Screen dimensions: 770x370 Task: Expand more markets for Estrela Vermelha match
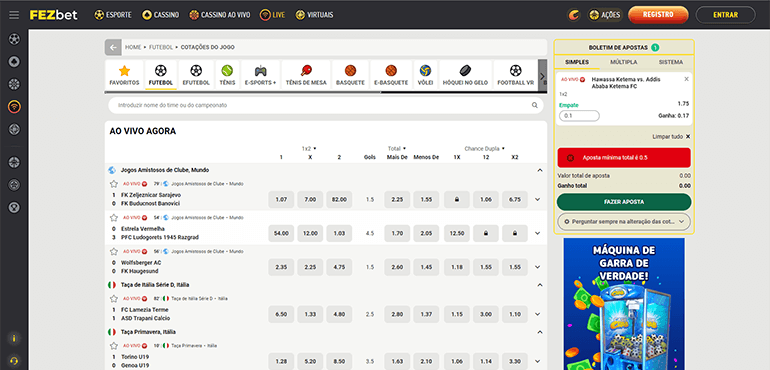pyautogui.click(x=537, y=233)
